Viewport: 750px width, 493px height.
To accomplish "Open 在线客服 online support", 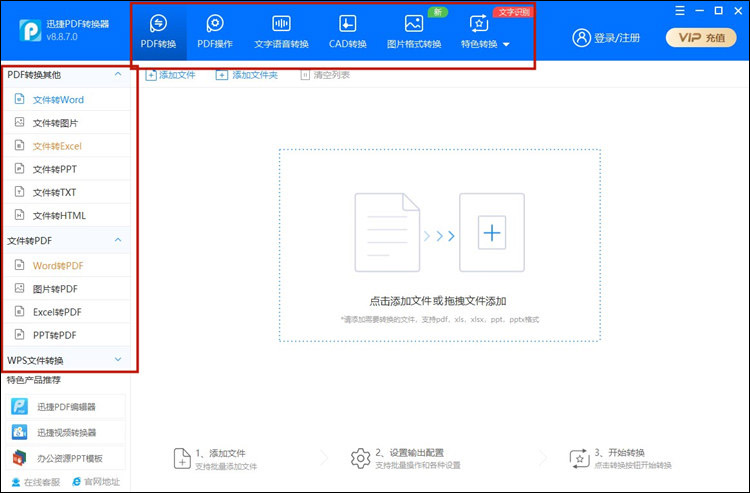I will 36,482.
